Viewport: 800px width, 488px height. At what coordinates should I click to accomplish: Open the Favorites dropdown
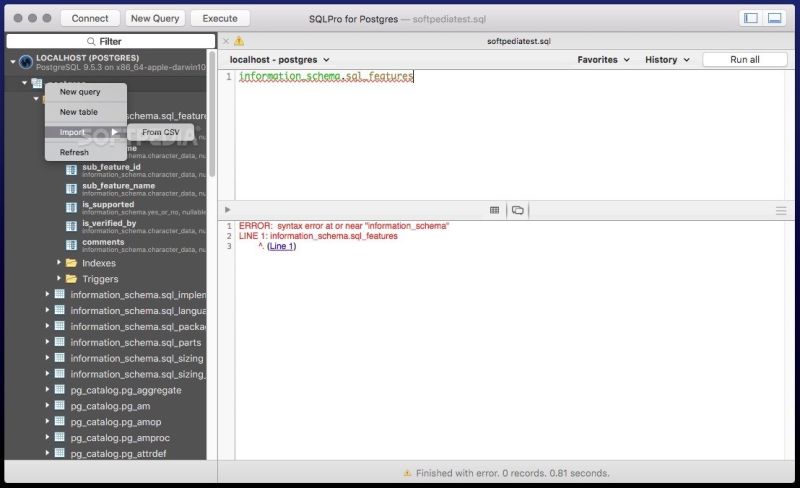click(x=603, y=60)
